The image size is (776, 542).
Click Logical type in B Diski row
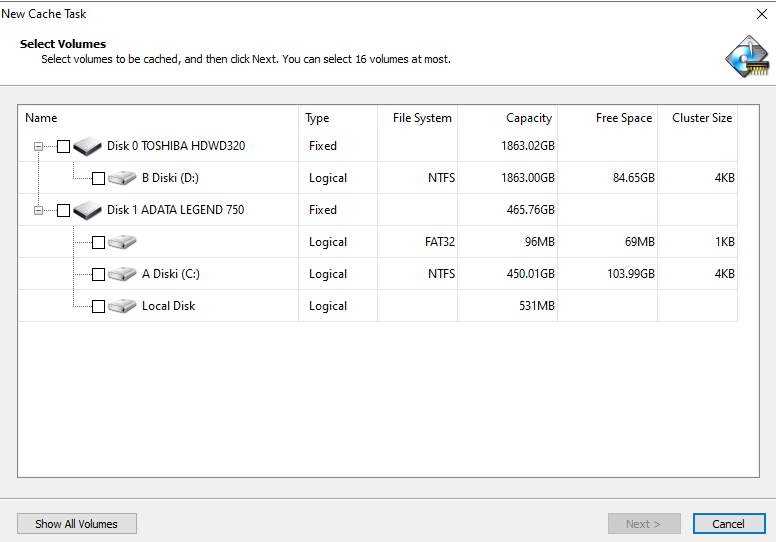pyautogui.click(x=328, y=178)
